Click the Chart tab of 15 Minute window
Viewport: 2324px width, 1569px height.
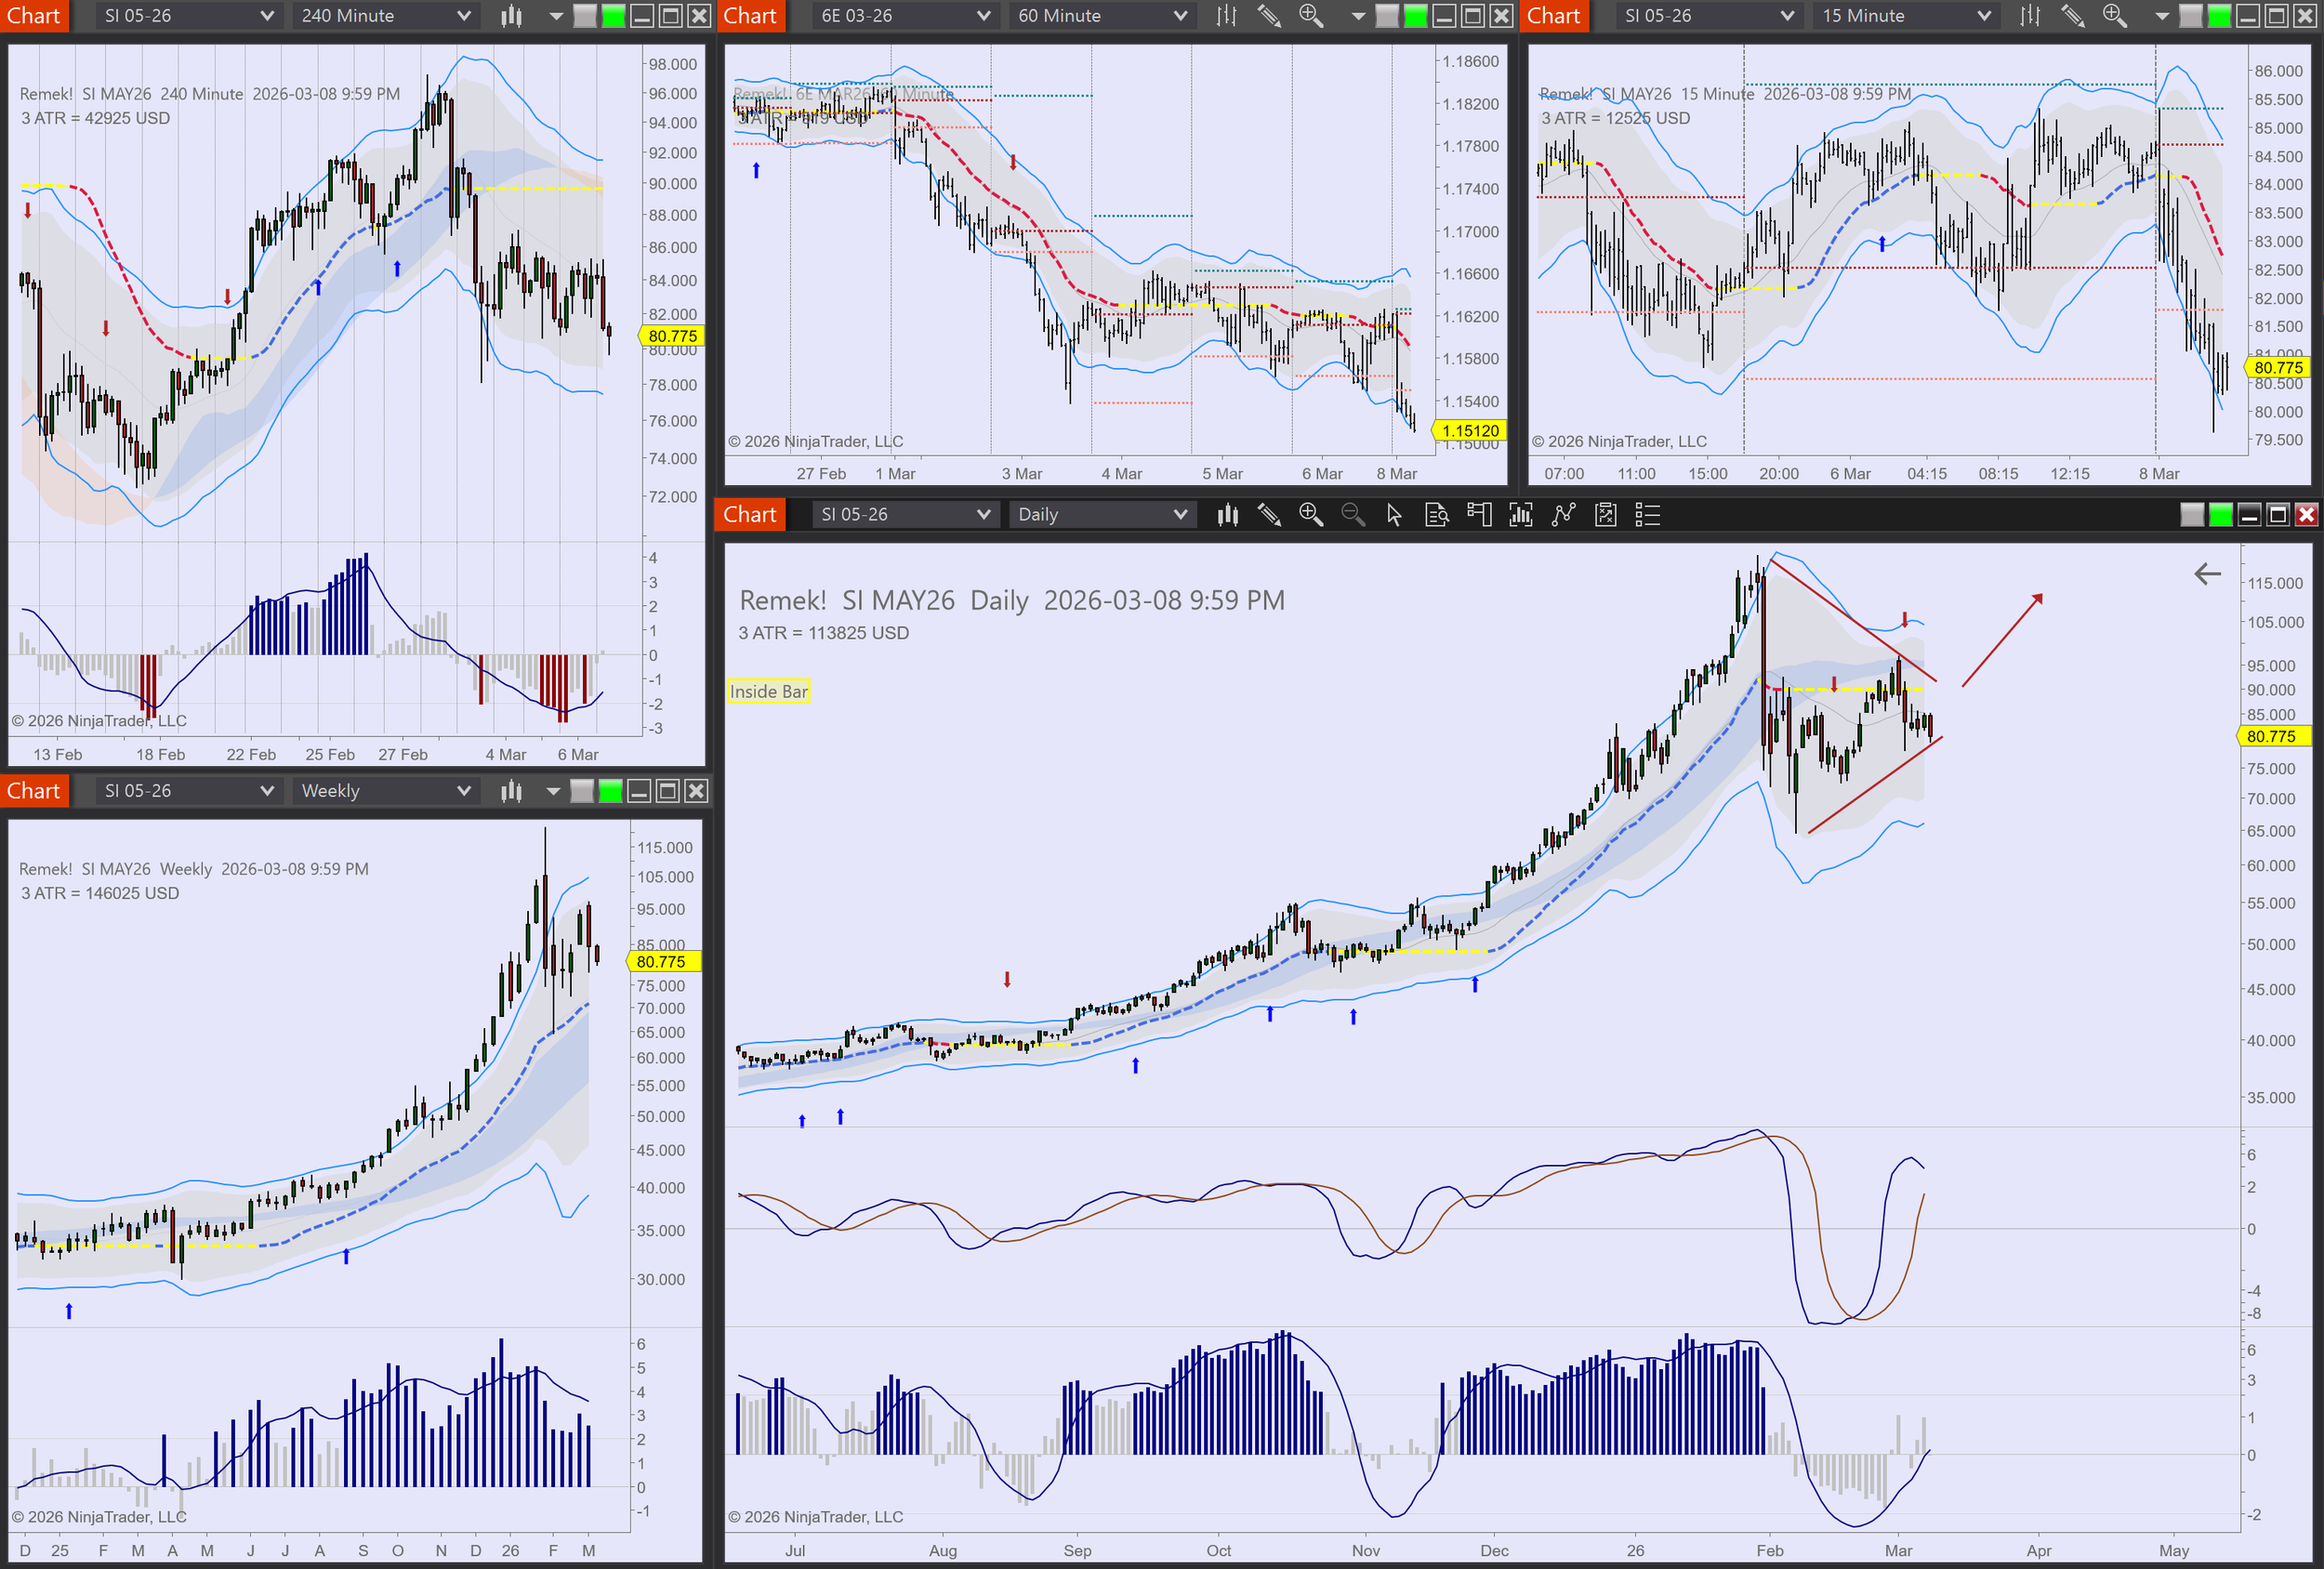pyautogui.click(x=1553, y=16)
